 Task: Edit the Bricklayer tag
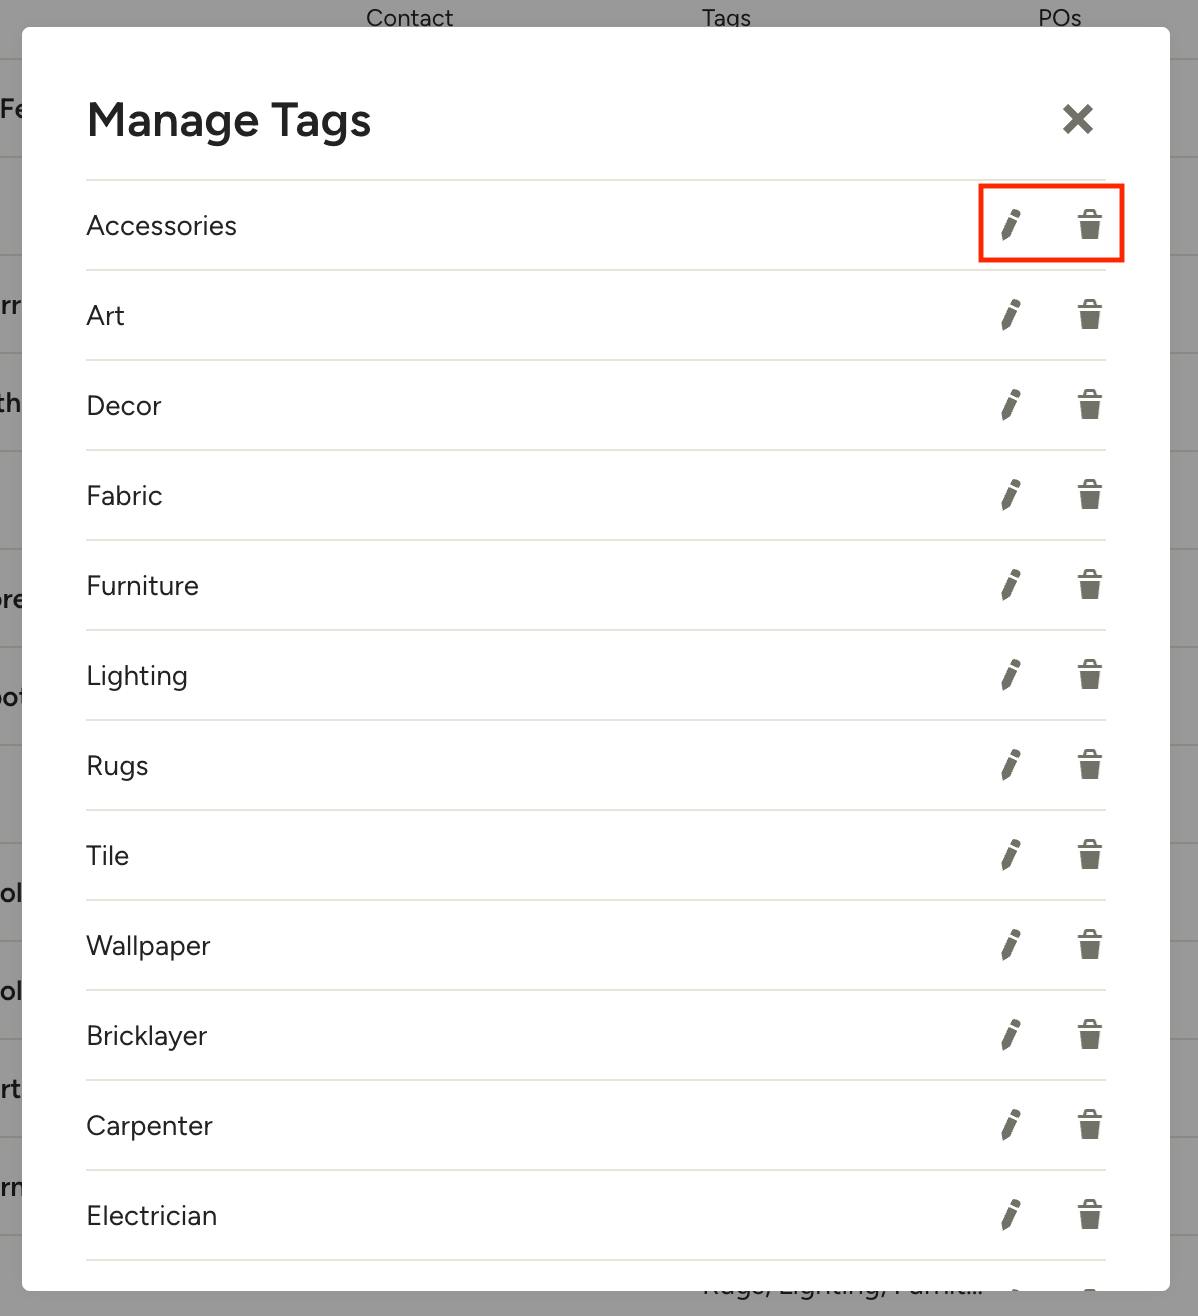(x=1011, y=1035)
